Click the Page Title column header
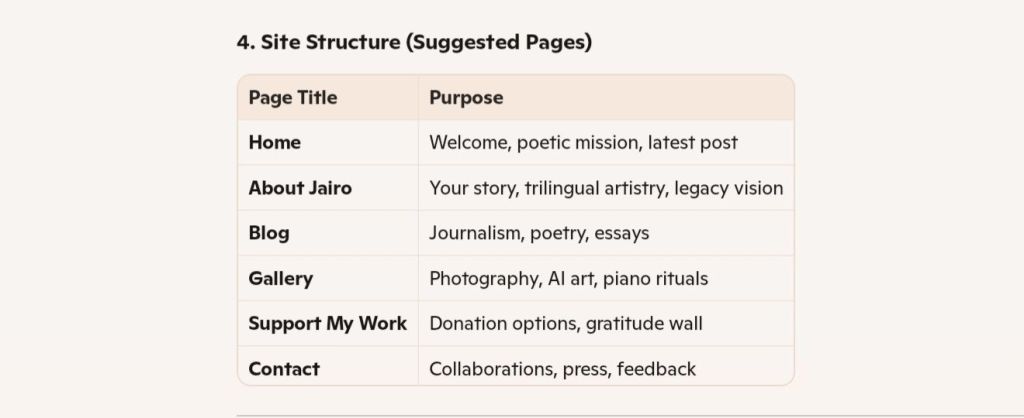Screen dimensions: 1024x418 point(293,98)
